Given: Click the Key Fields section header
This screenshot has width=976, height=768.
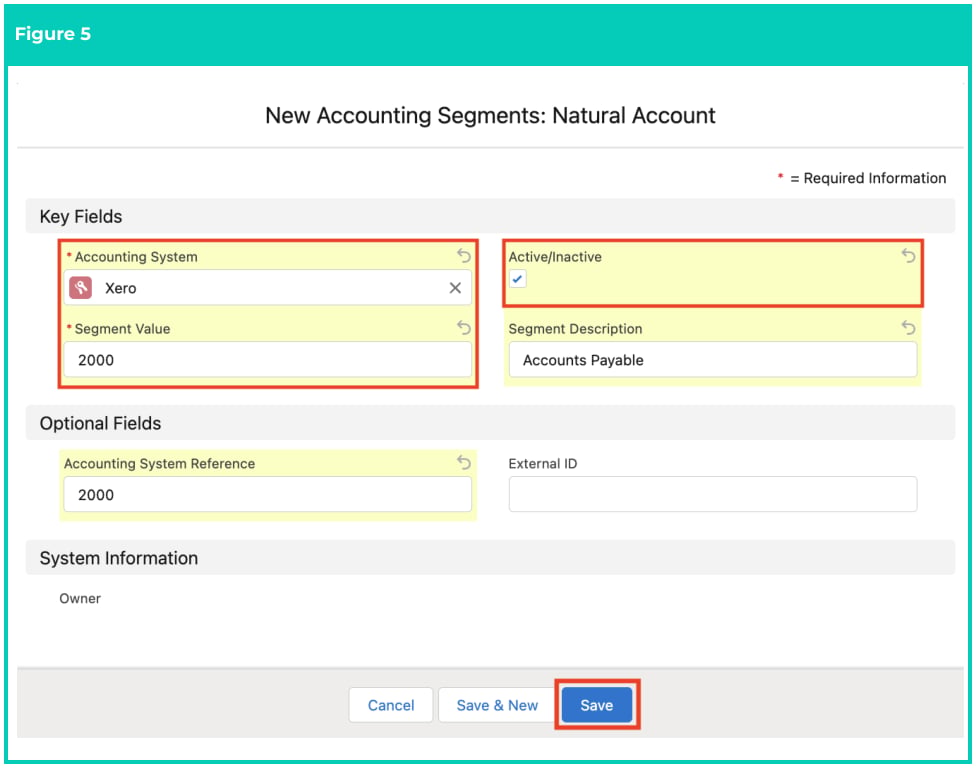Looking at the screenshot, I should pyautogui.click(x=490, y=216).
